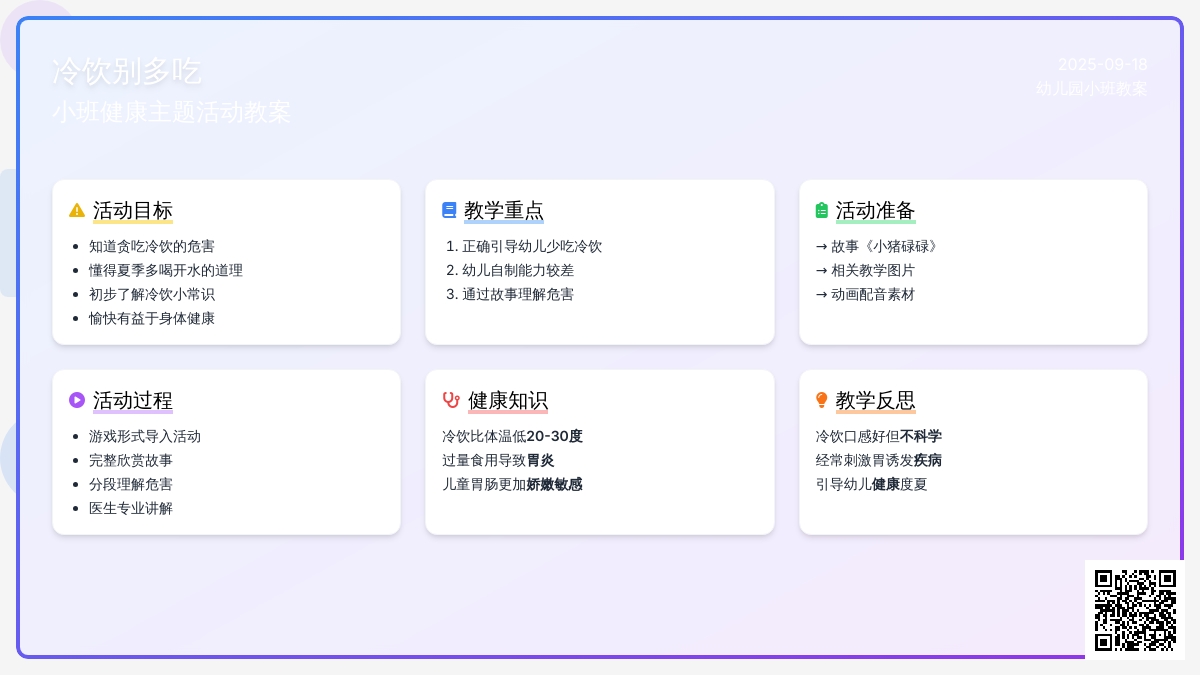Click the arrow item 动画配音素材

coord(865,294)
